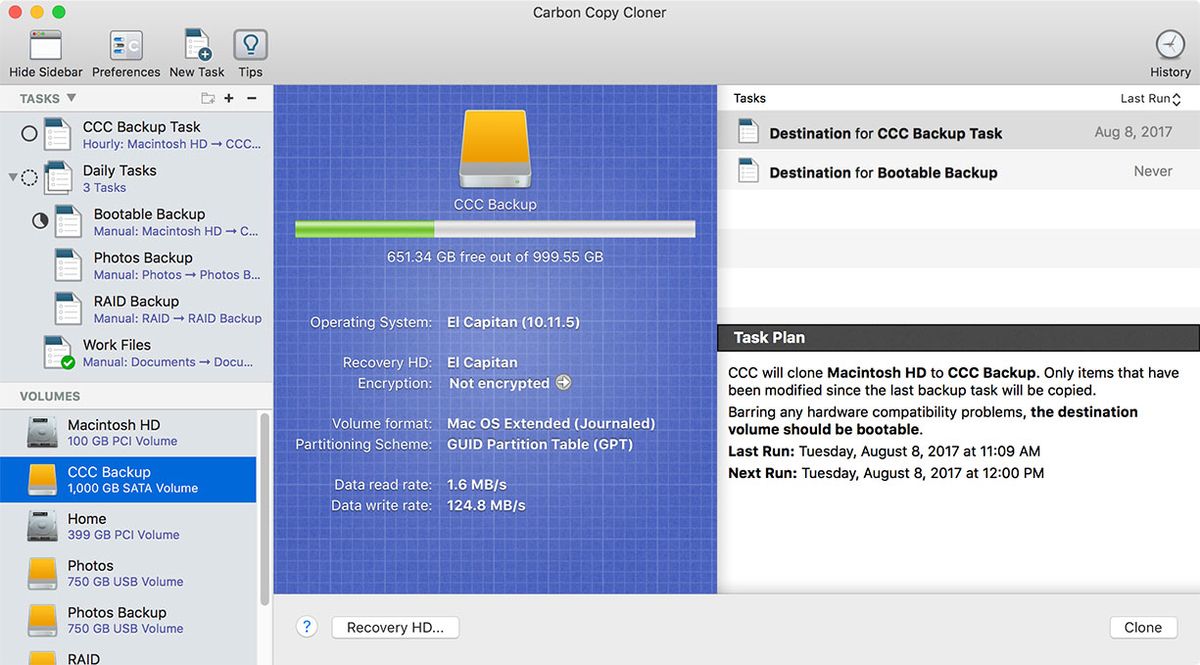Click the orange Photos volume icon

click(x=42, y=572)
